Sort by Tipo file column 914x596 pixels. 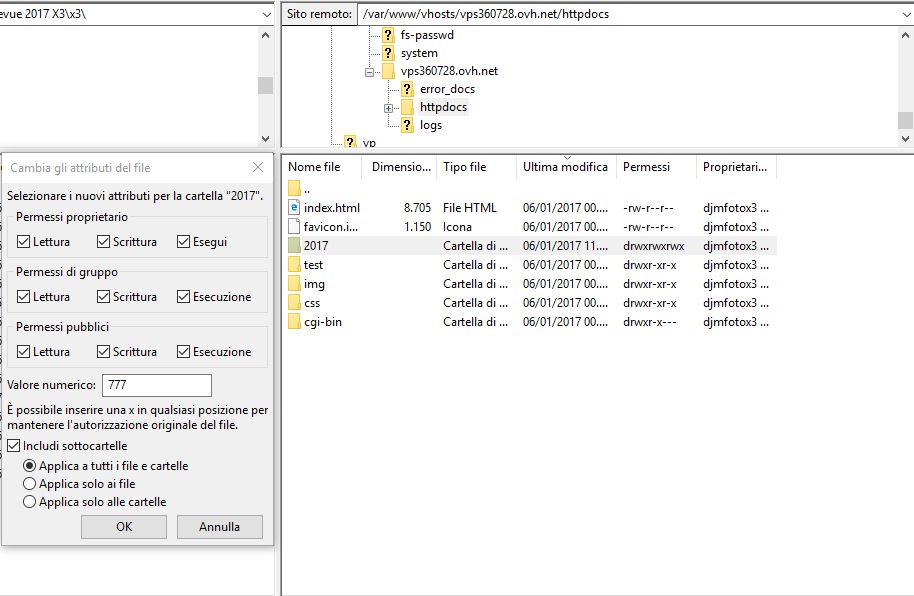pos(476,167)
